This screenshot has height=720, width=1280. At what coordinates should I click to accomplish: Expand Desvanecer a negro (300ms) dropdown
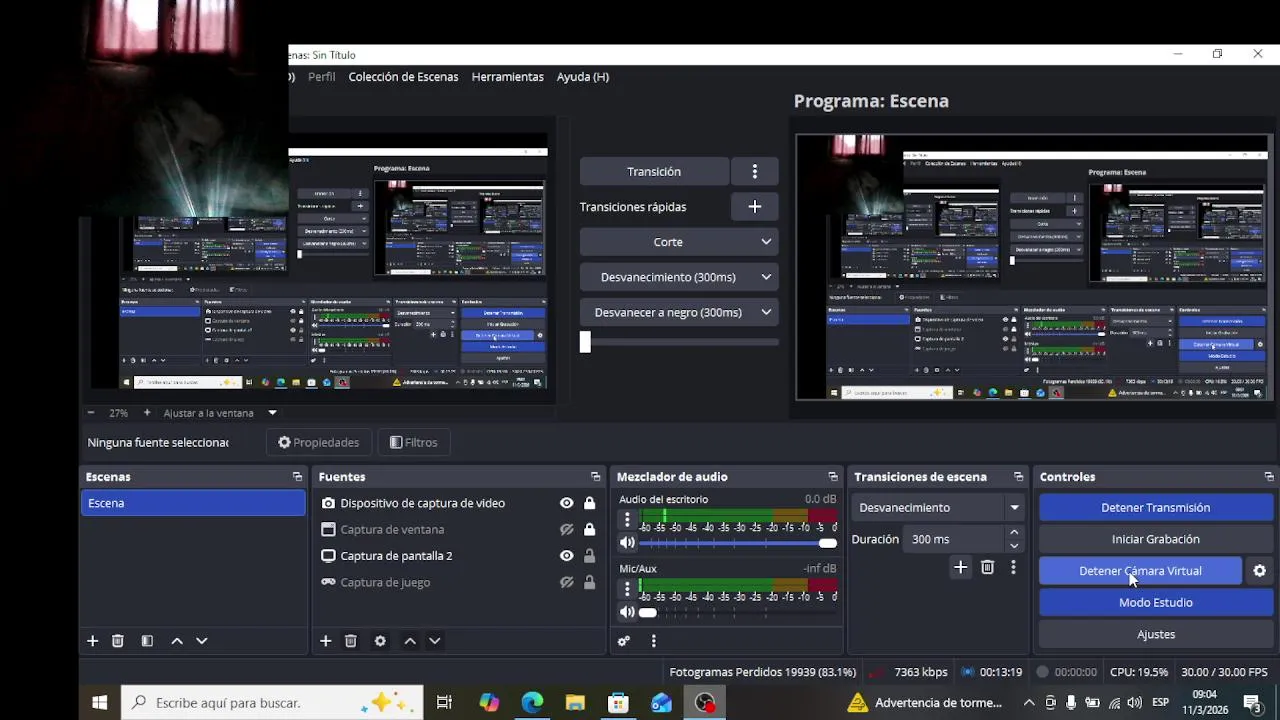click(x=766, y=312)
